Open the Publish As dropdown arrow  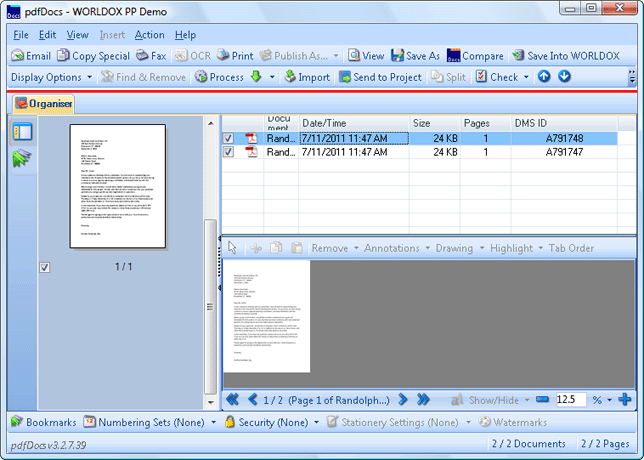(x=336, y=55)
